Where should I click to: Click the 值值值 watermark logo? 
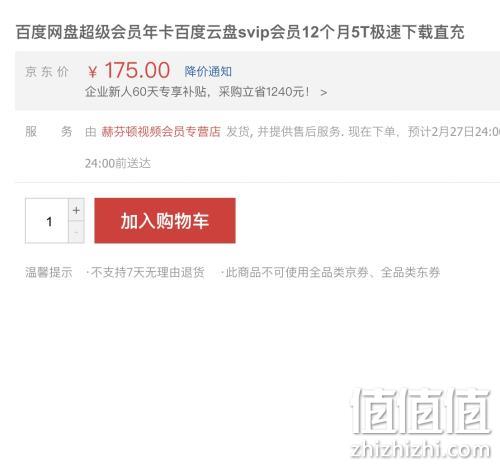421,411
